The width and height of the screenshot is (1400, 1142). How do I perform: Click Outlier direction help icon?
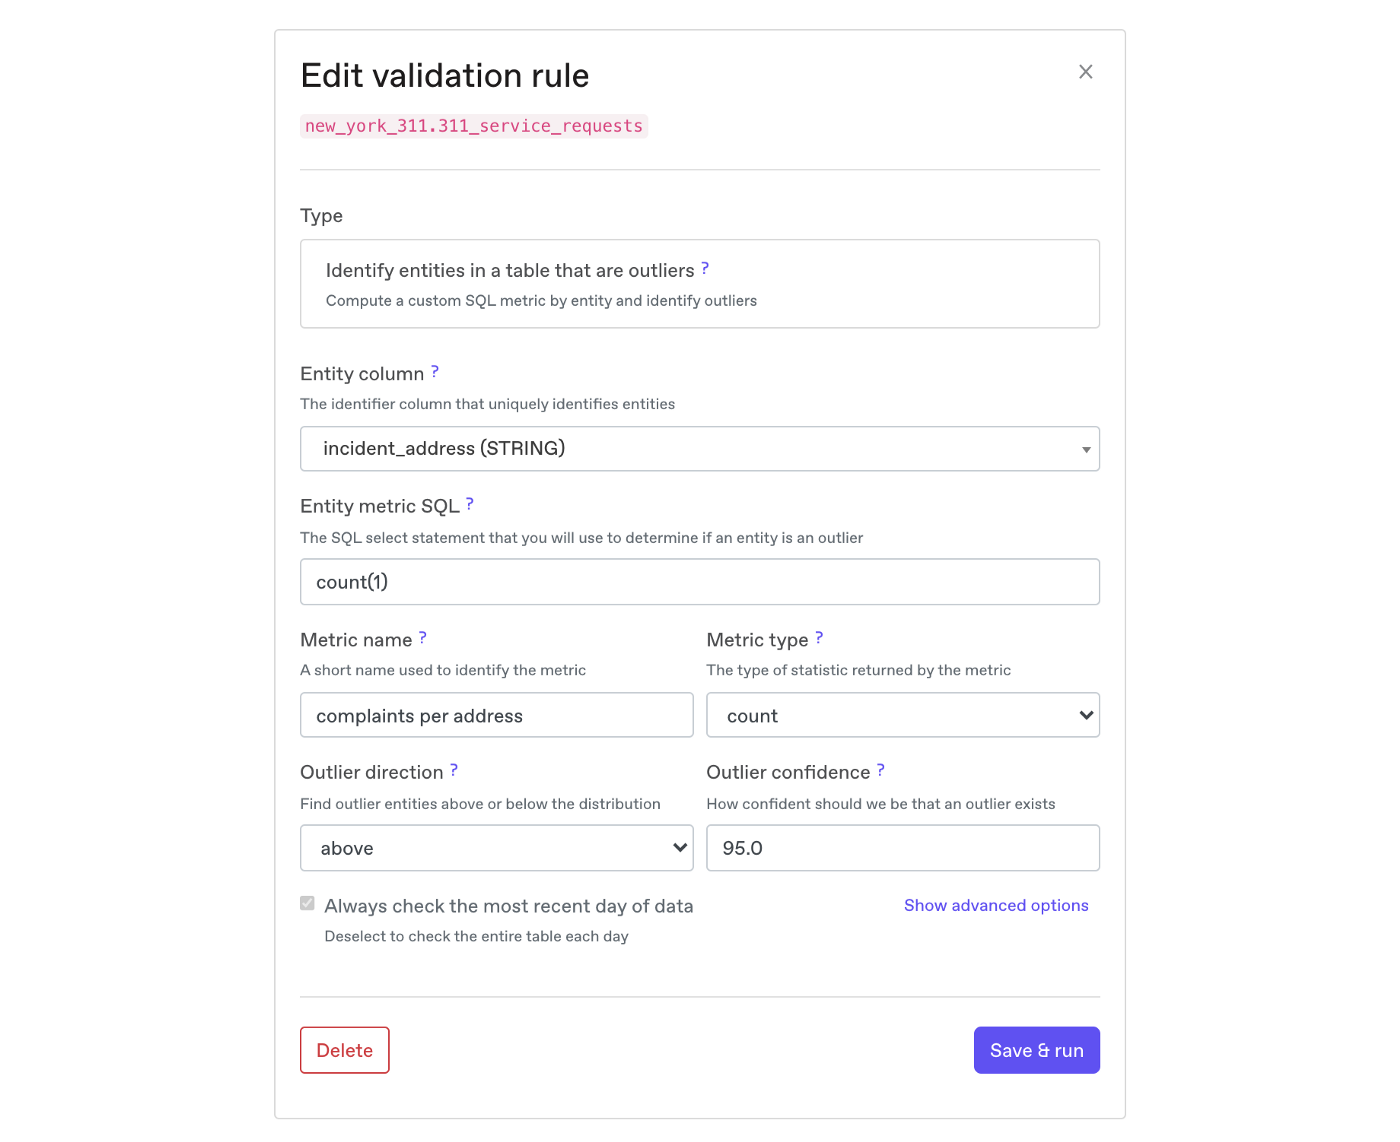(x=454, y=770)
